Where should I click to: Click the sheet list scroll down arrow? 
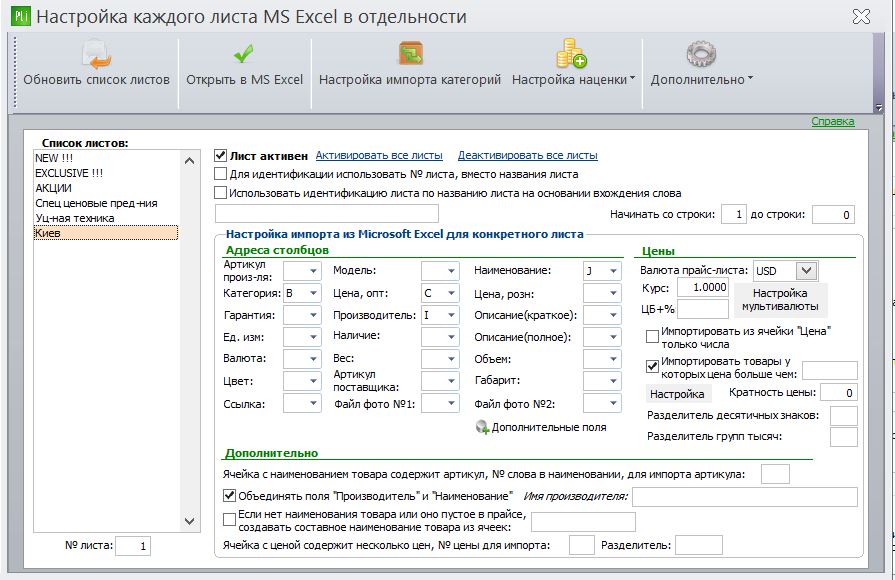point(190,521)
